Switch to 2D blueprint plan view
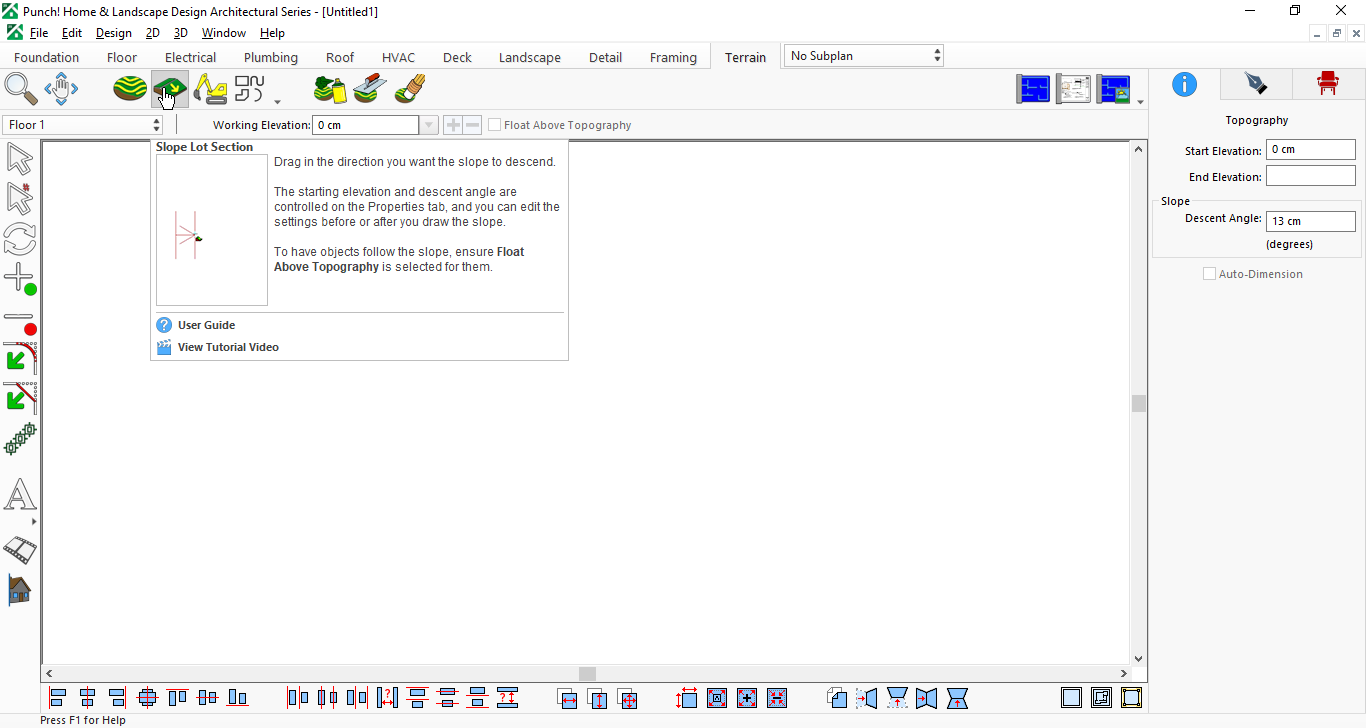The width and height of the screenshot is (1366, 728). click(x=1033, y=89)
